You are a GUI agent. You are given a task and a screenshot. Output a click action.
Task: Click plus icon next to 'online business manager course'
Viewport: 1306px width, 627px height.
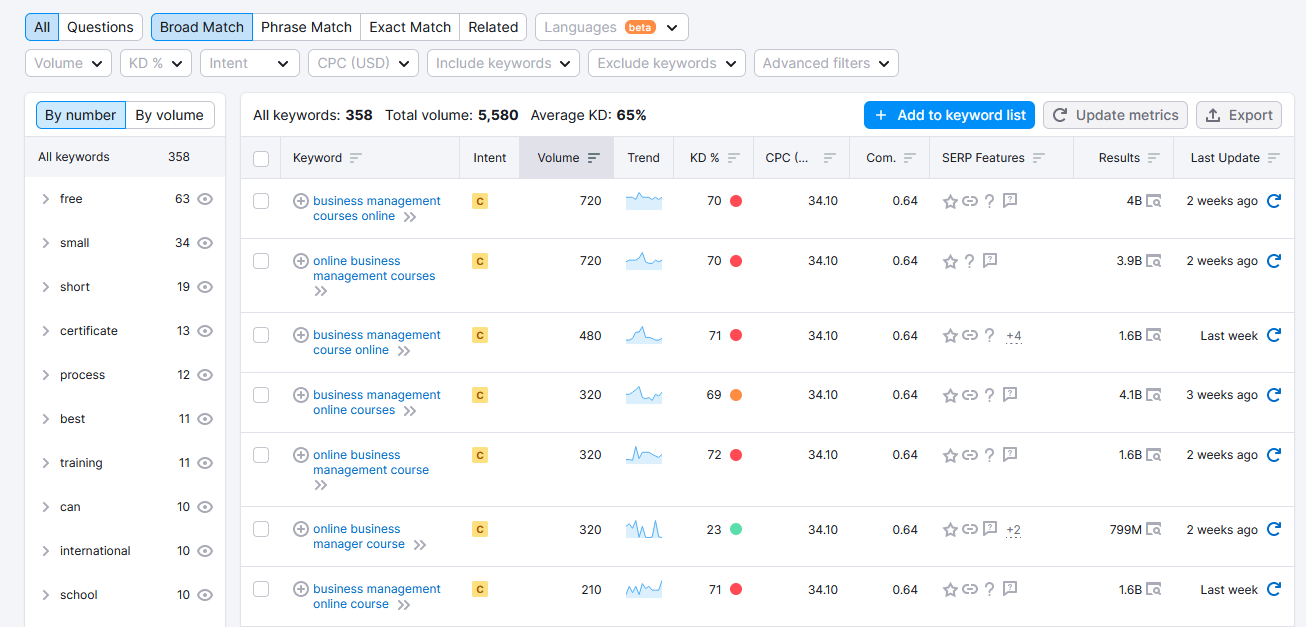tap(300, 529)
